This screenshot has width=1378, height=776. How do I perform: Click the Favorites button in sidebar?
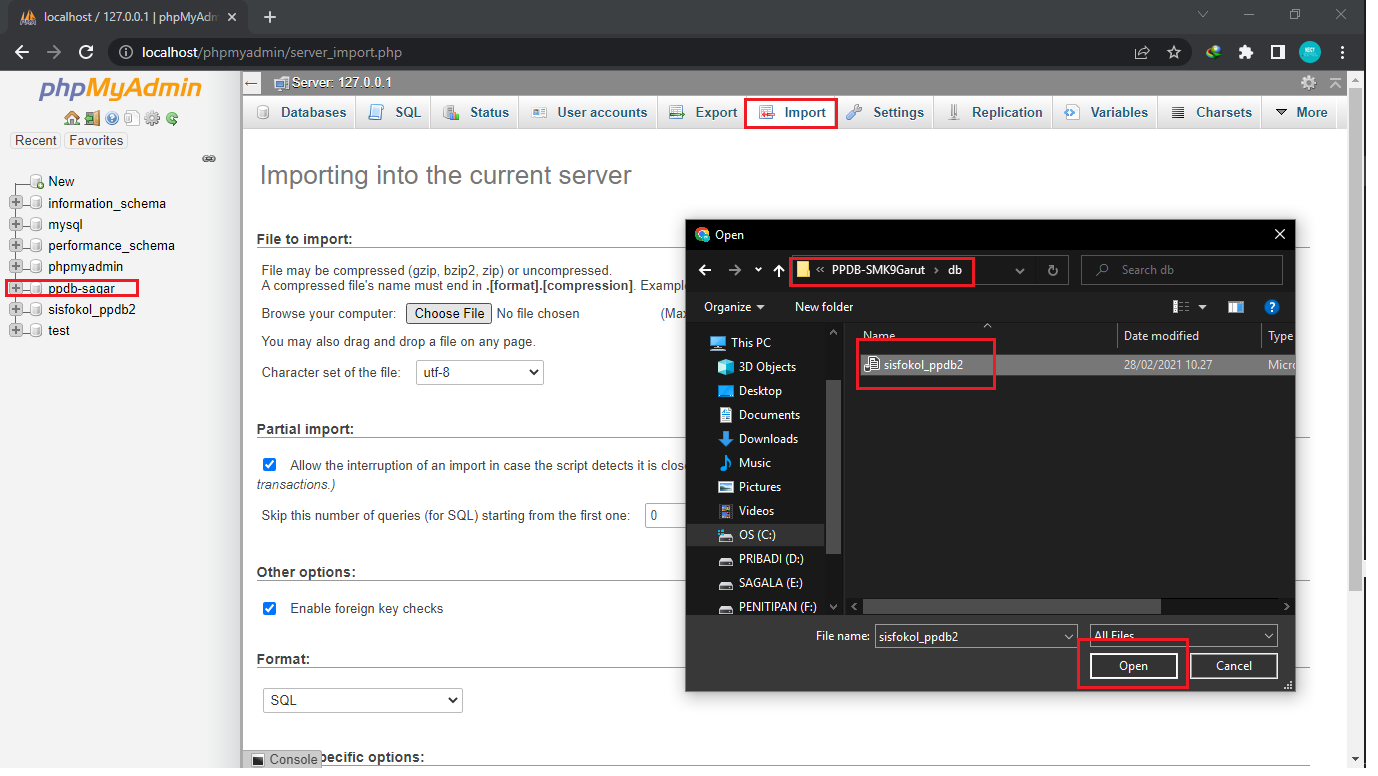tap(96, 141)
